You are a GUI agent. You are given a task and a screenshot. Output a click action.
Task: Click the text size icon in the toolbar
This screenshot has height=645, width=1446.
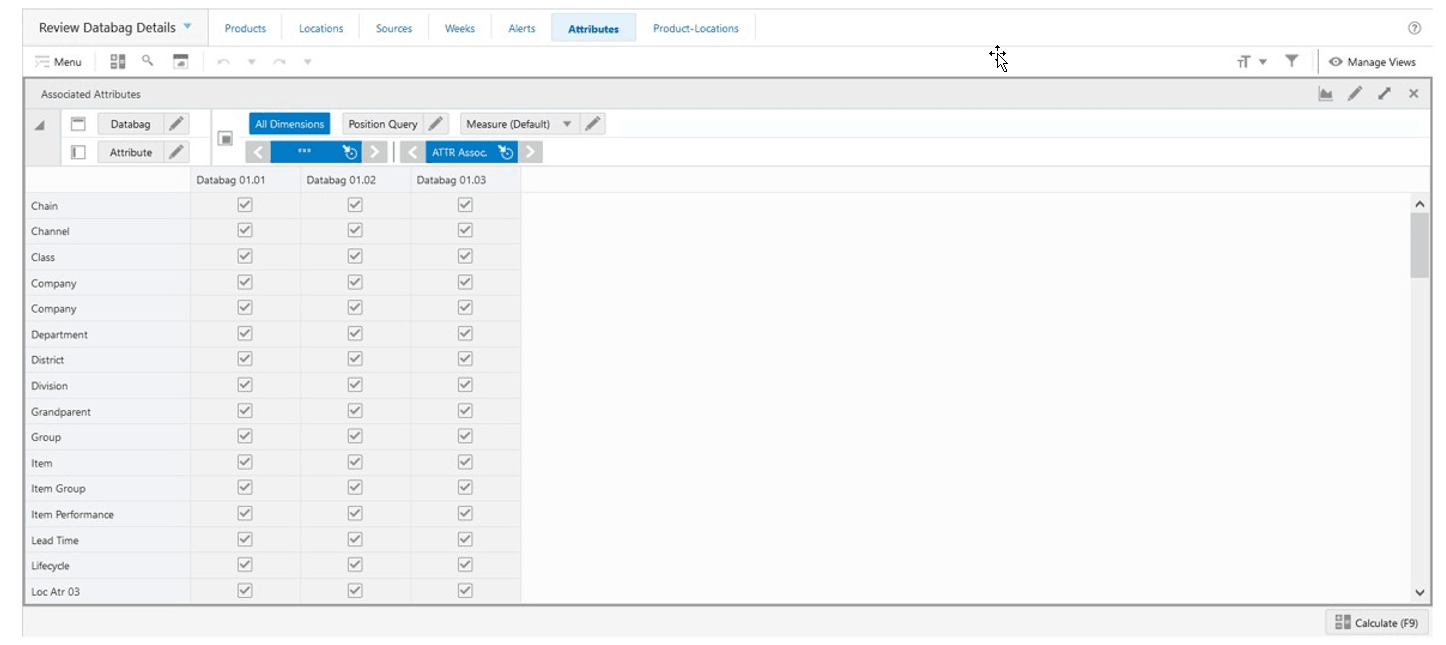(1244, 61)
